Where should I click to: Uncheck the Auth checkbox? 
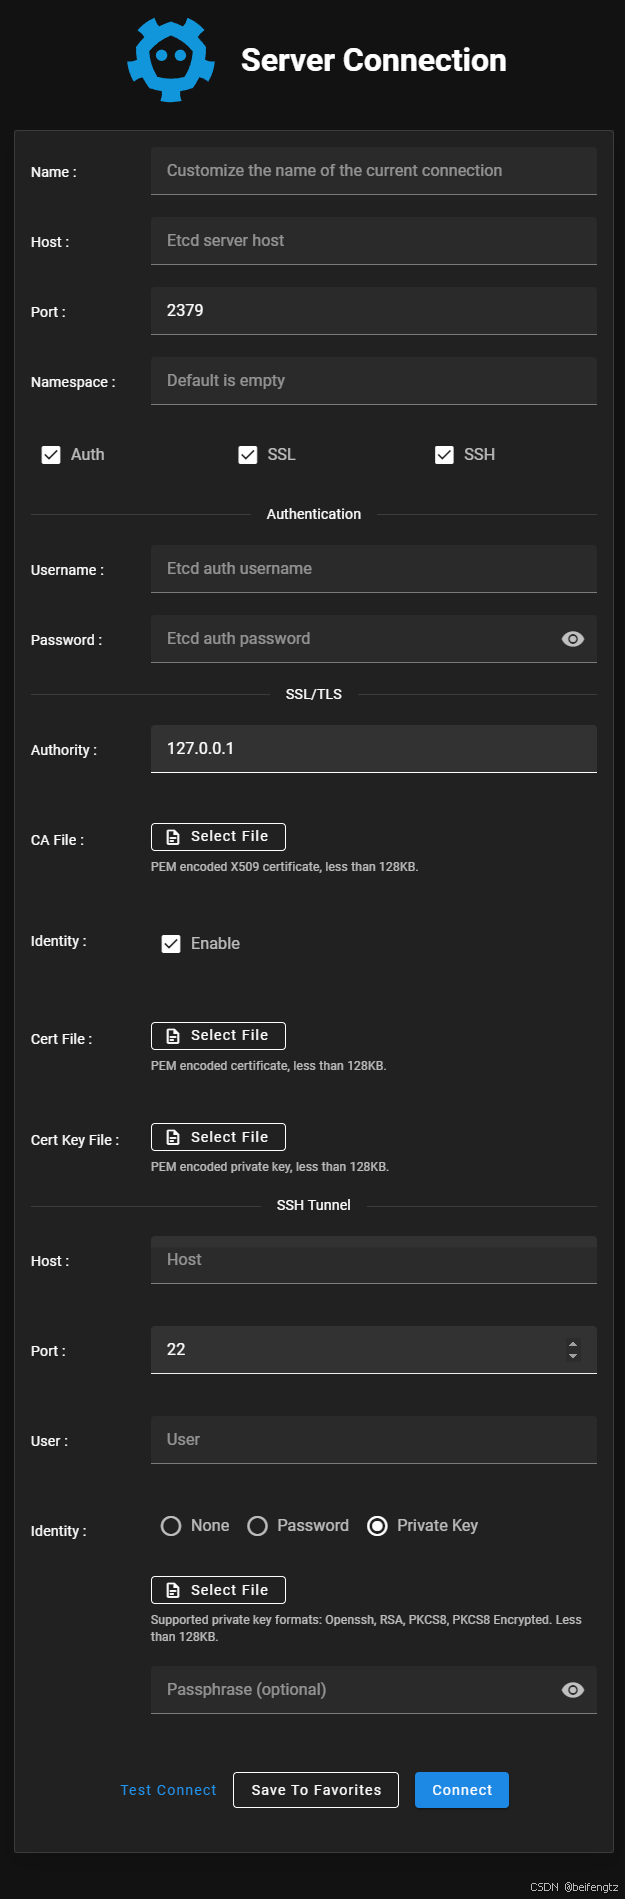pyautogui.click(x=51, y=455)
